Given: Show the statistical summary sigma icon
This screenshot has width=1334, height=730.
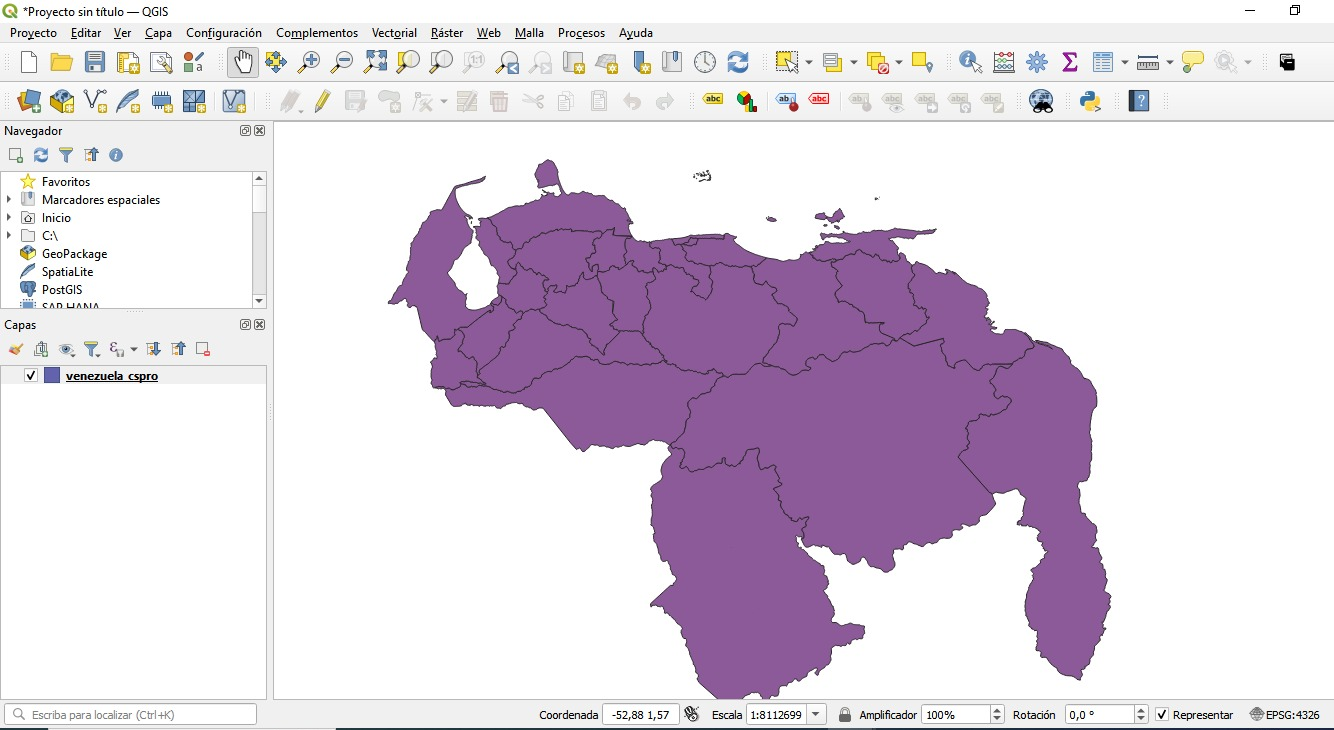Looking at the screenshot, I should point(1070,62).
